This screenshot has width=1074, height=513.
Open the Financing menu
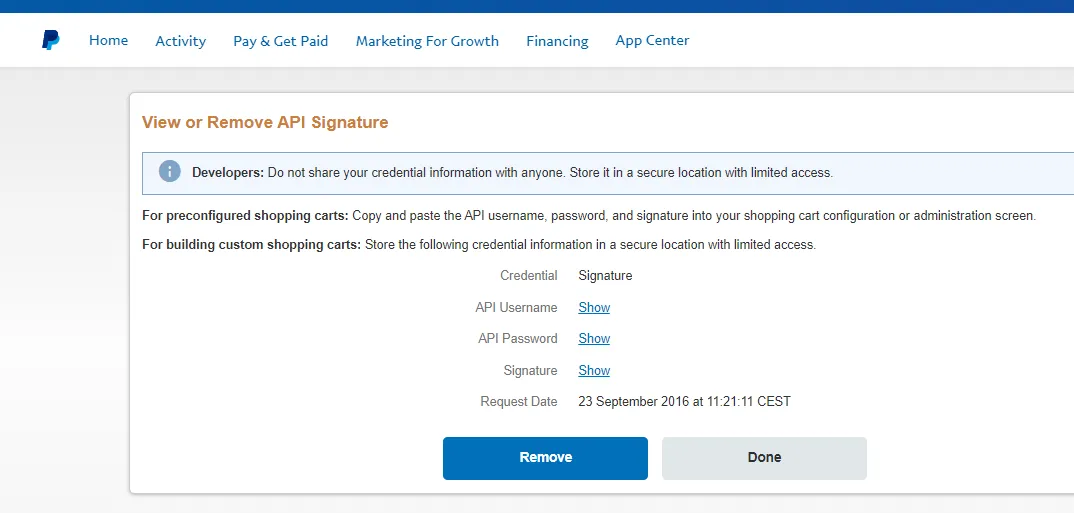point(558,41)
